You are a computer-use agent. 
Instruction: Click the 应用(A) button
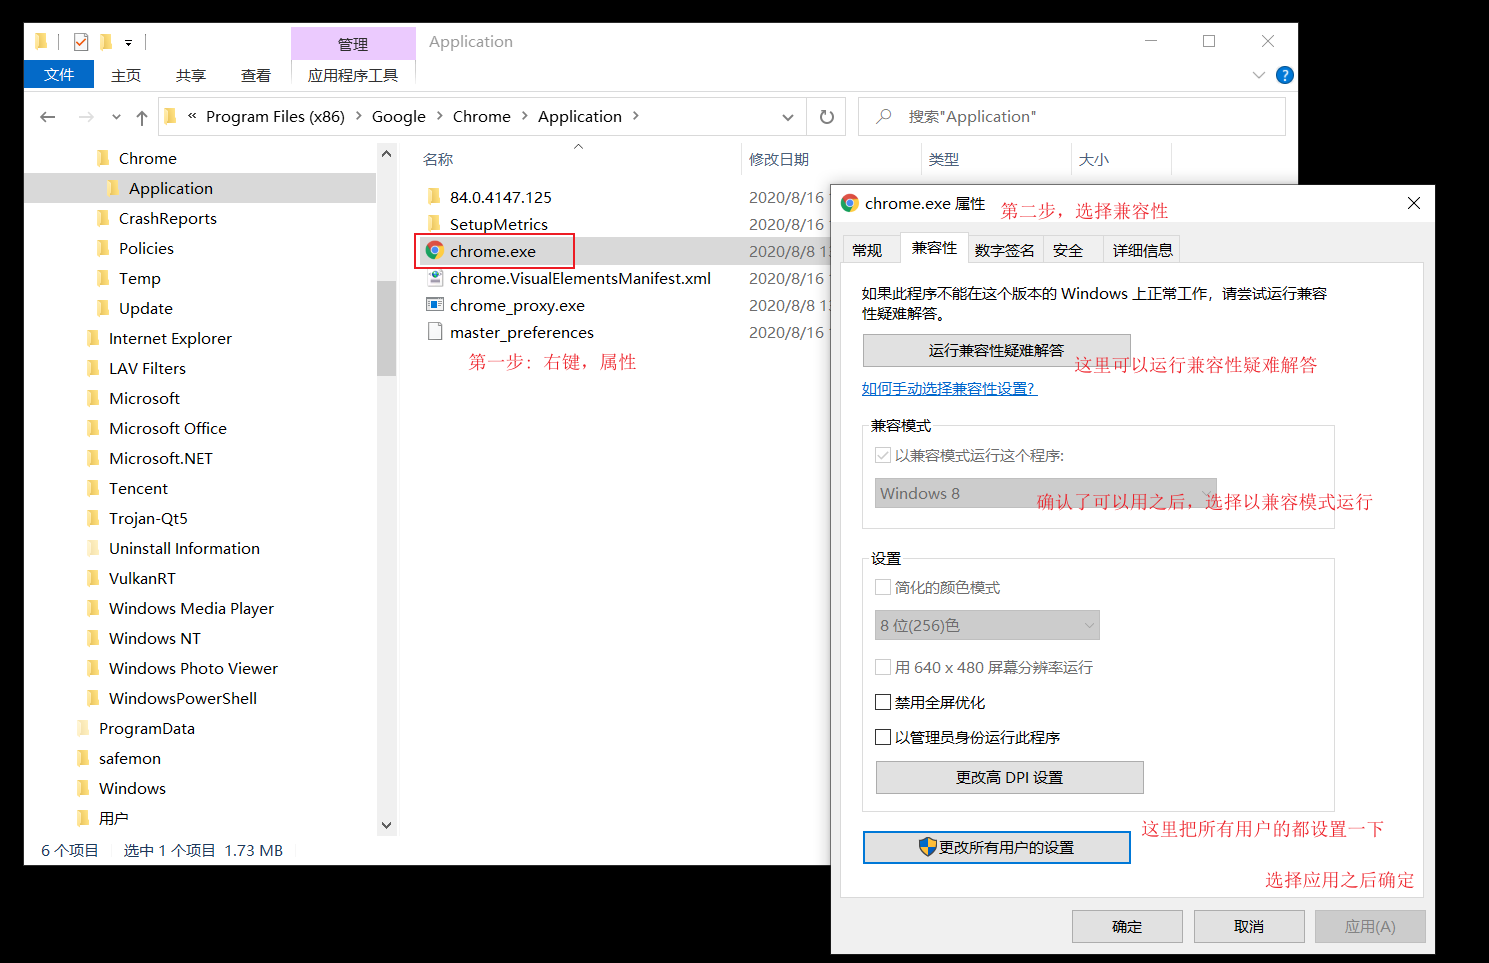pyautogui.click(x=1370, y=926)
